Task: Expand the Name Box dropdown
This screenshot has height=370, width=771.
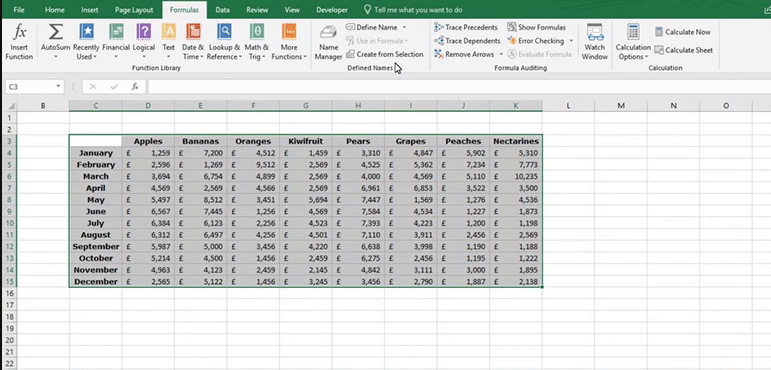Action: 59,87
